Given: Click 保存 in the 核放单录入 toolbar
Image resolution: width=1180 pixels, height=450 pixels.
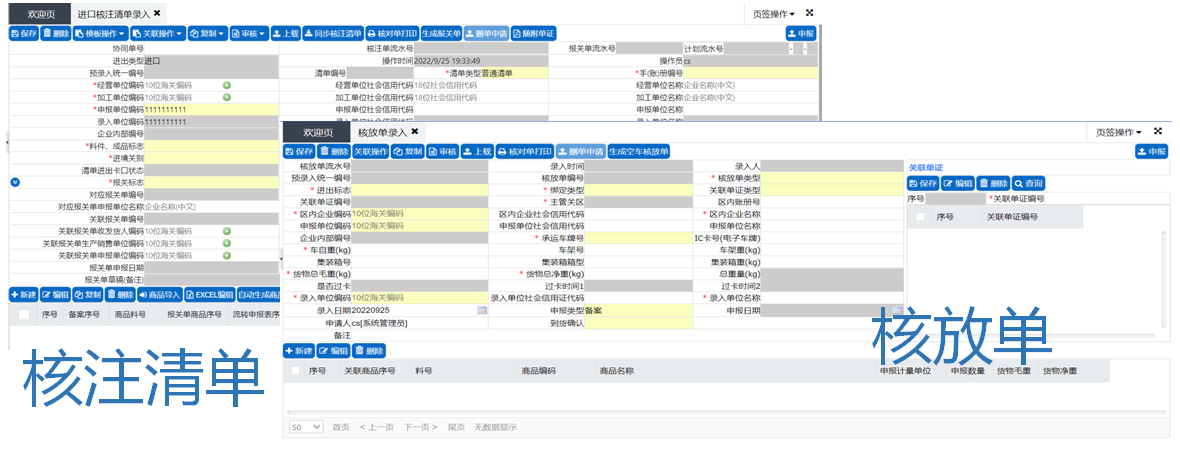Looking at the screenshot, I should pyautogui.click(x=299, y=151).
